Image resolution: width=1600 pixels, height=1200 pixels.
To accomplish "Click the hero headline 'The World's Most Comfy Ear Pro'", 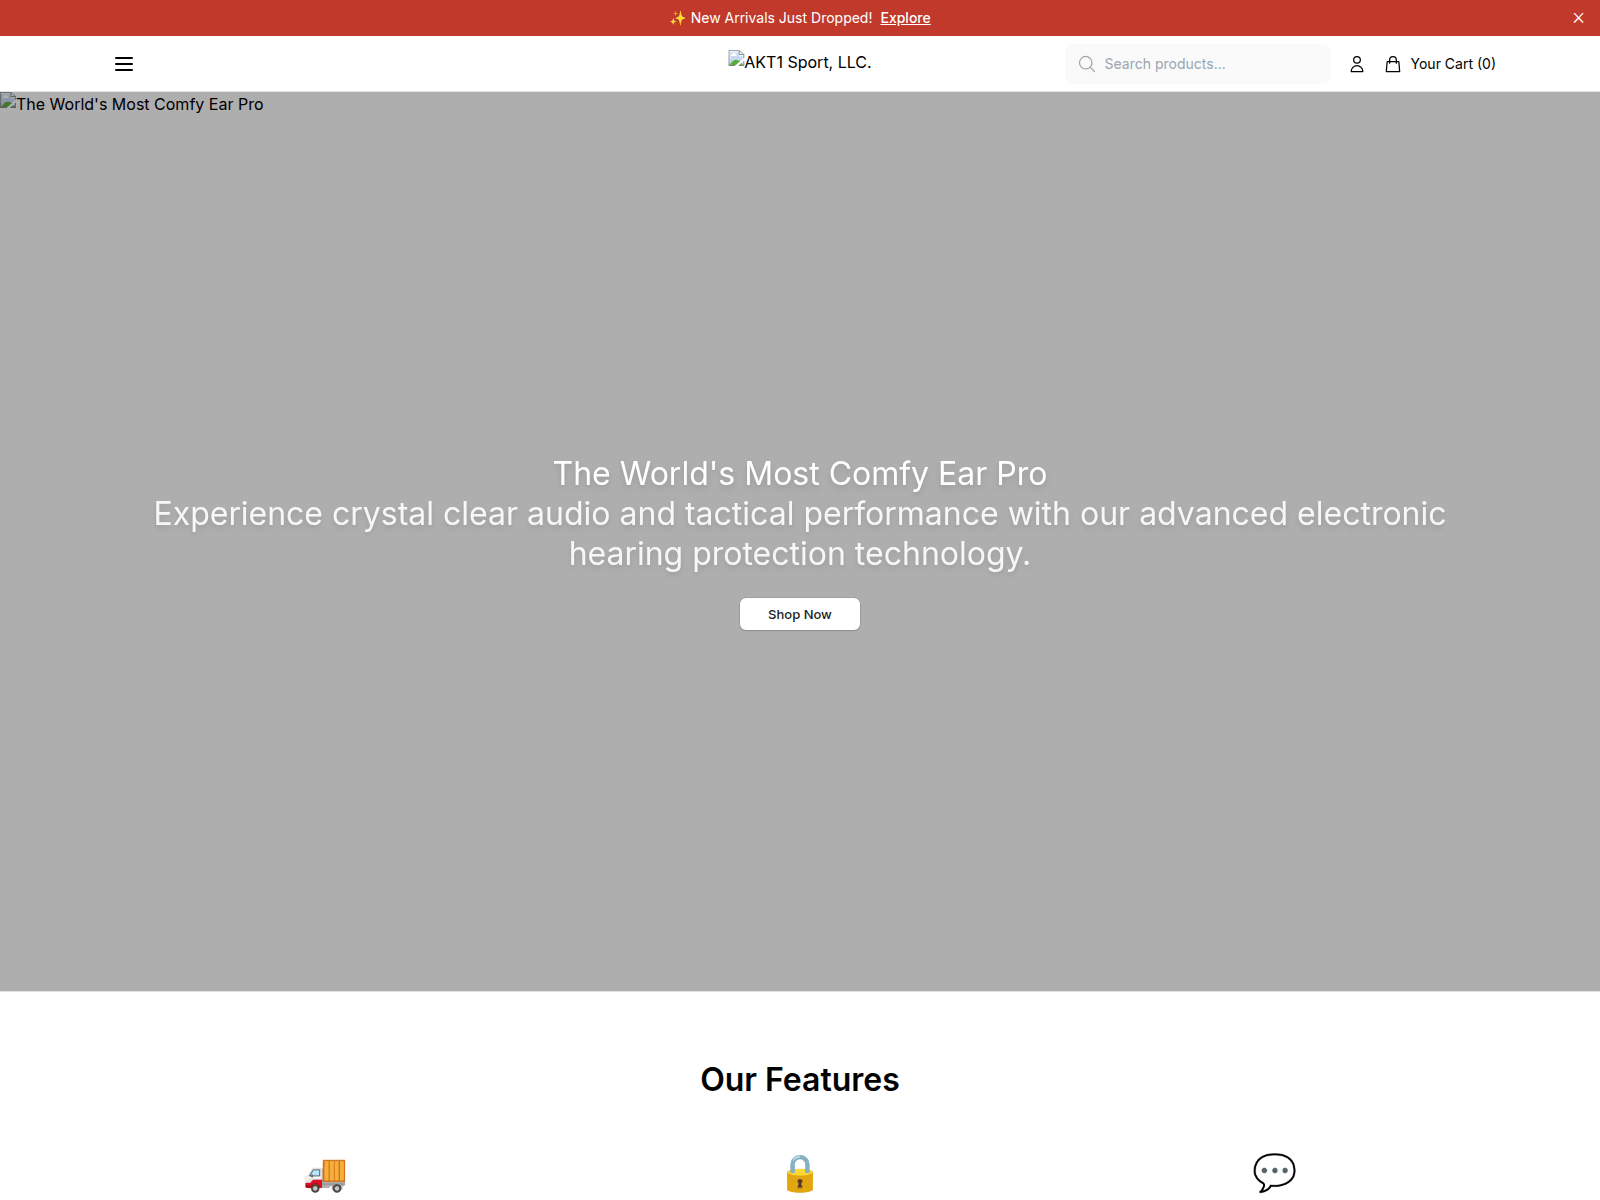I will tap(800, 473).
